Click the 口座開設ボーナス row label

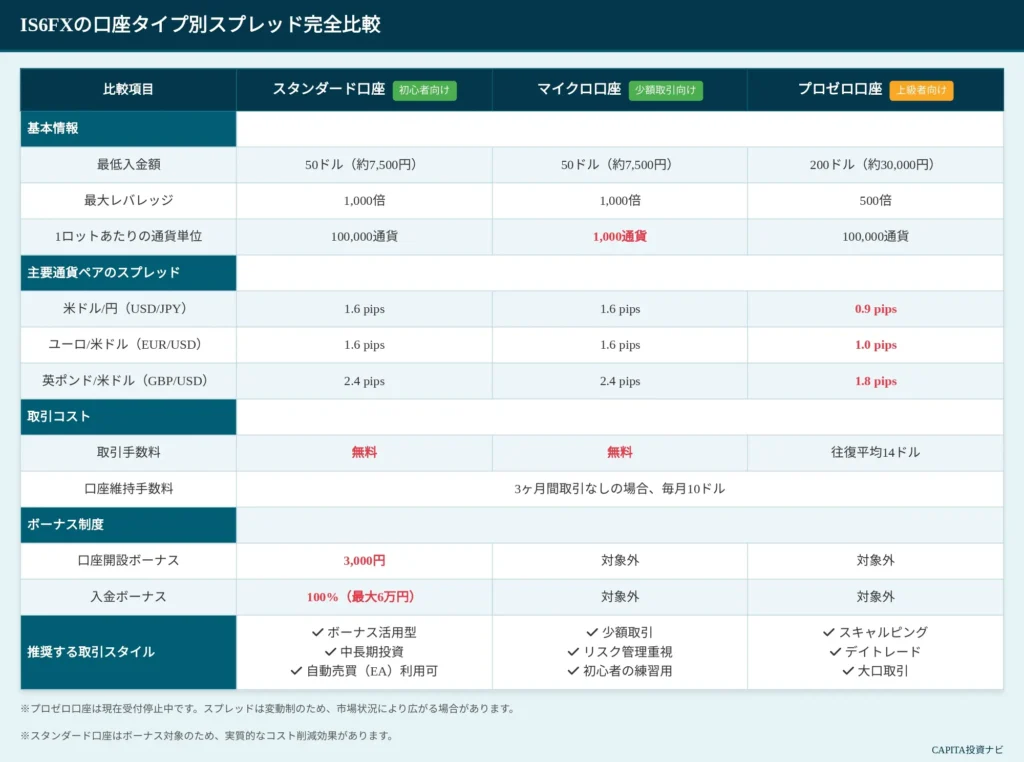click(x=129, y=560)
